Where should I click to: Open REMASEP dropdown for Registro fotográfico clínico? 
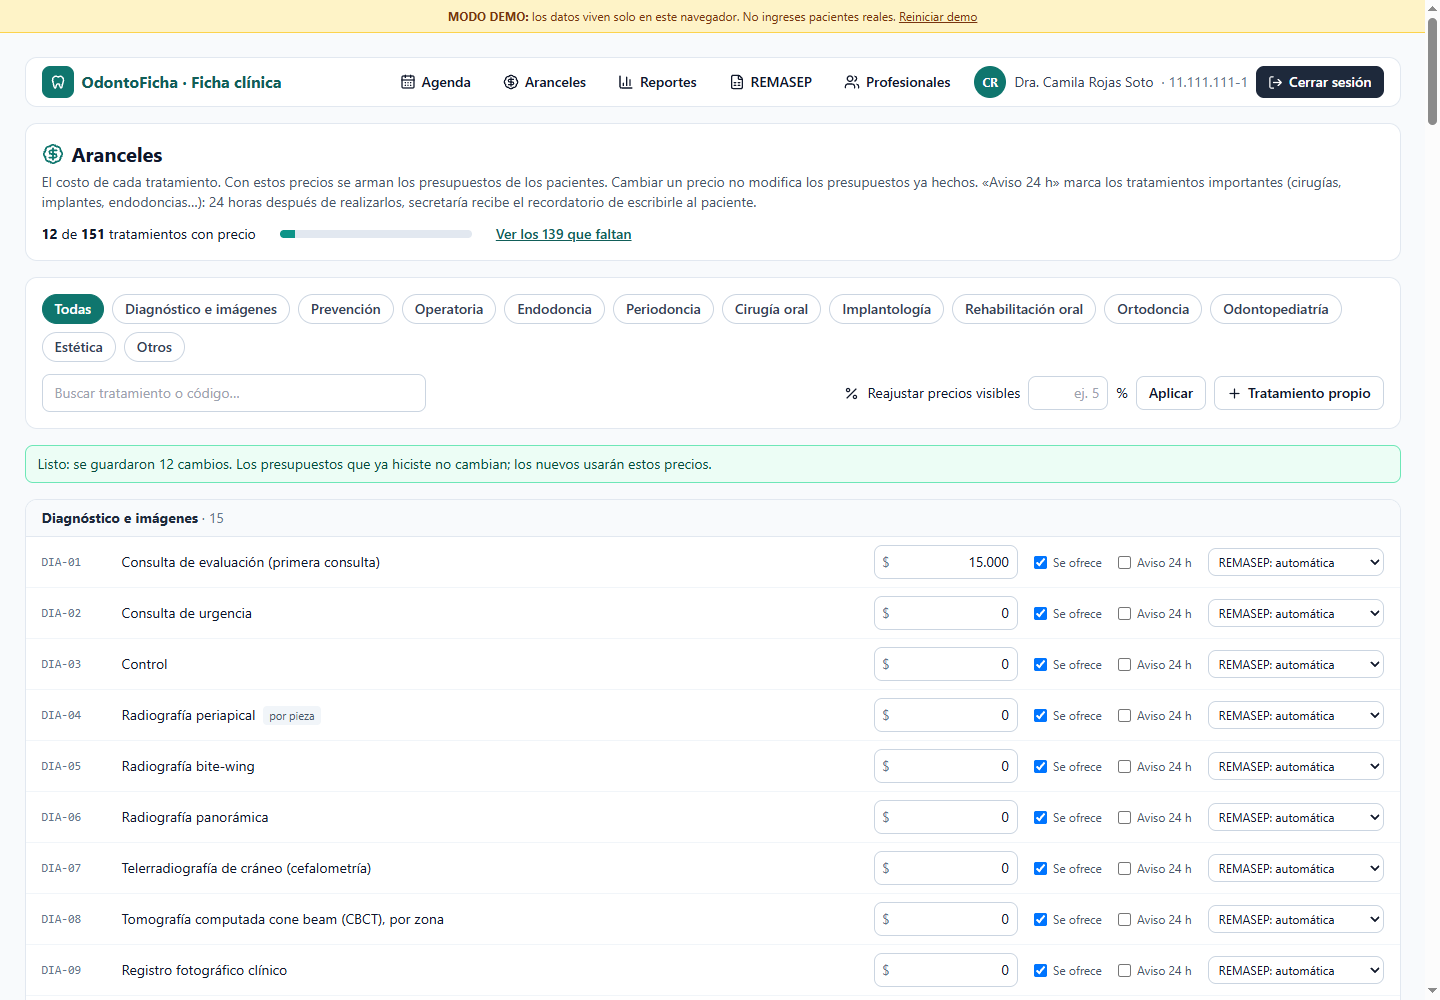1296,970
